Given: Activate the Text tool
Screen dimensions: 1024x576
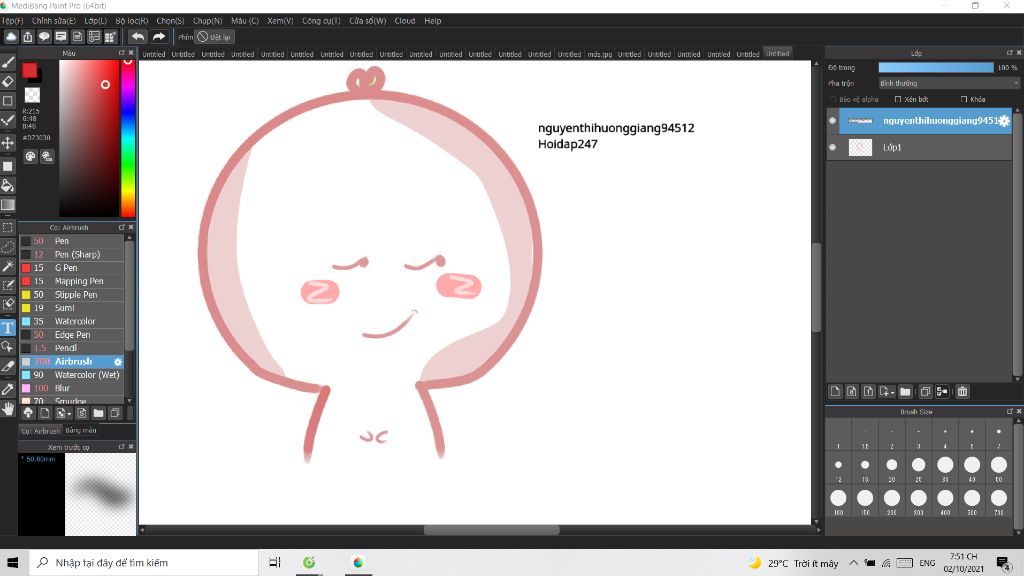Looking at the screenshot, I should click(x=8, y=327).
